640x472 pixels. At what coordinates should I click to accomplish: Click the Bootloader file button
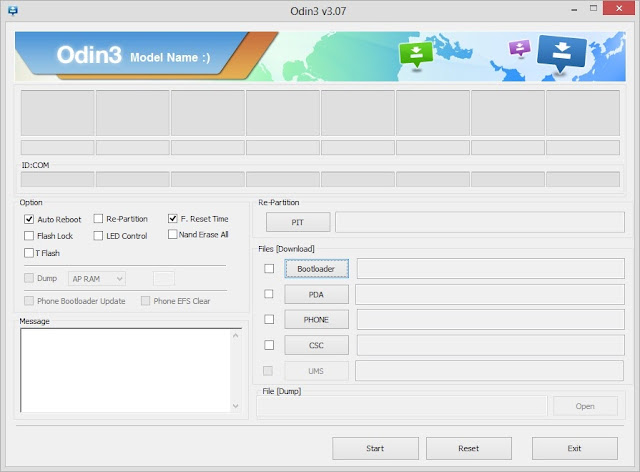(x=316, y=269)
